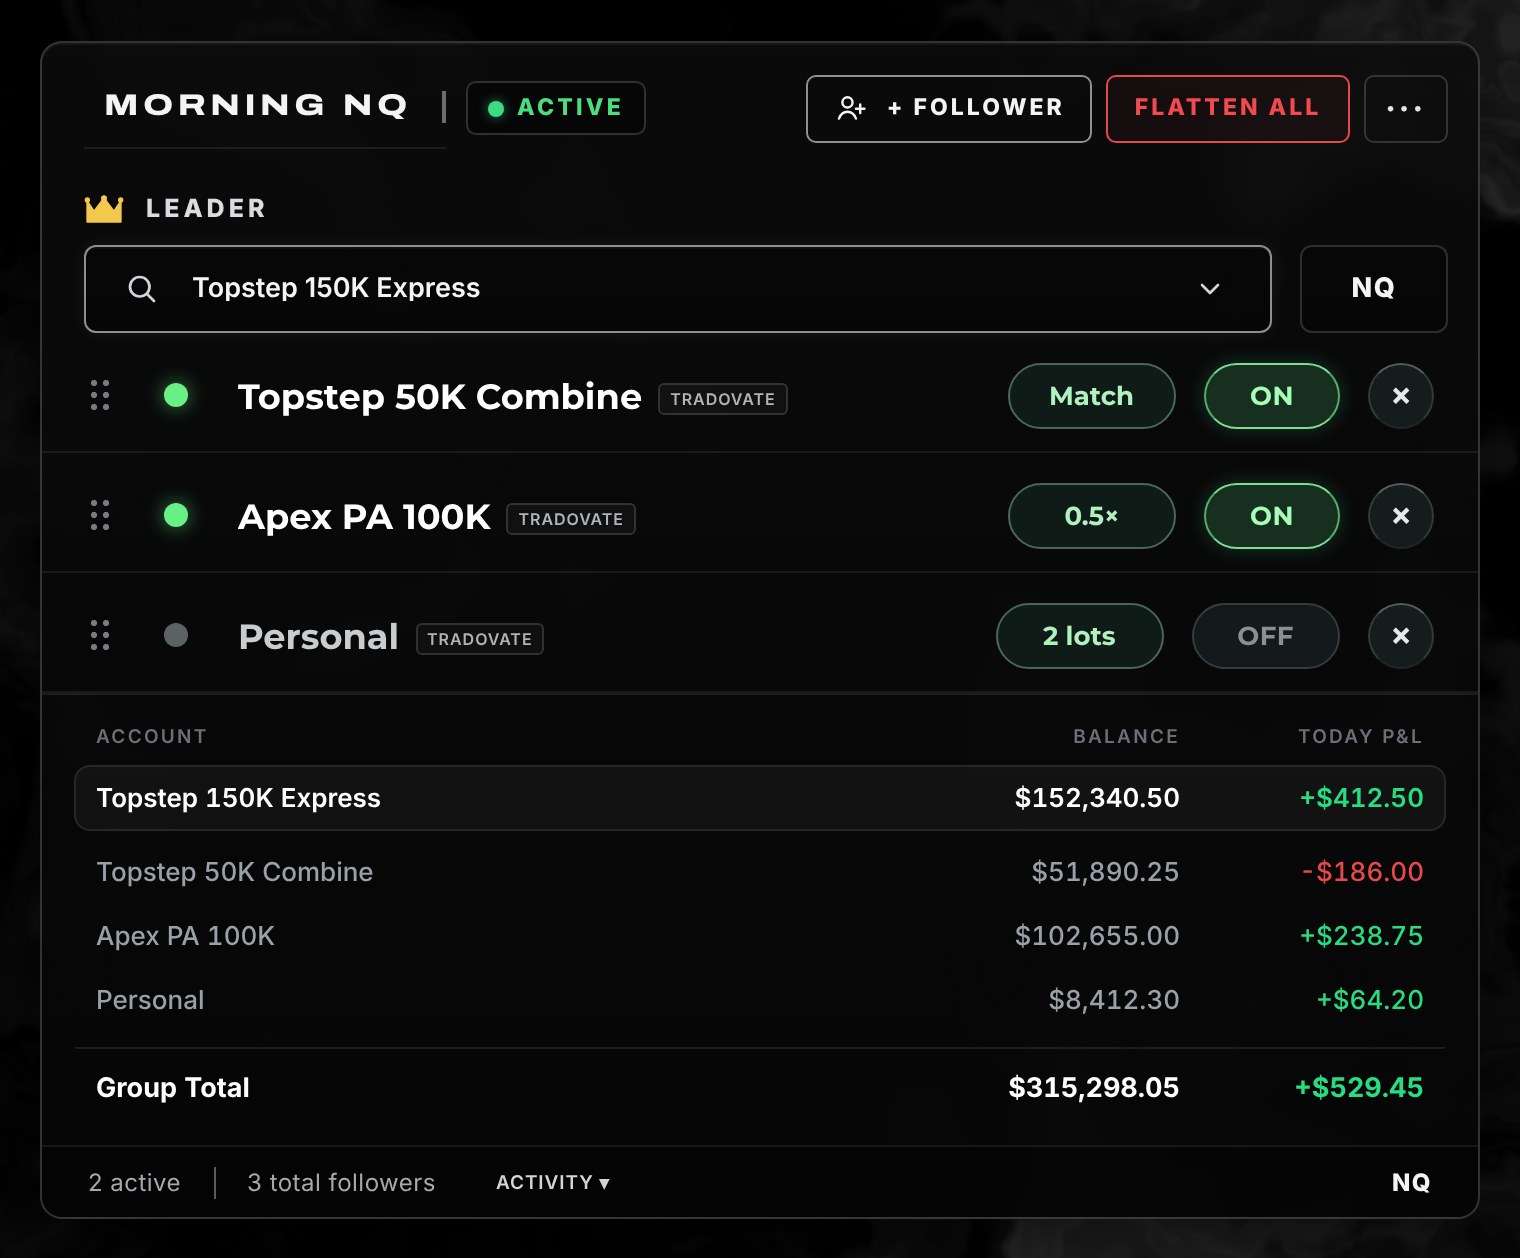Click the Apex PA 100K follower name
Screen dimensions: 1520x1258
[364, 517]
